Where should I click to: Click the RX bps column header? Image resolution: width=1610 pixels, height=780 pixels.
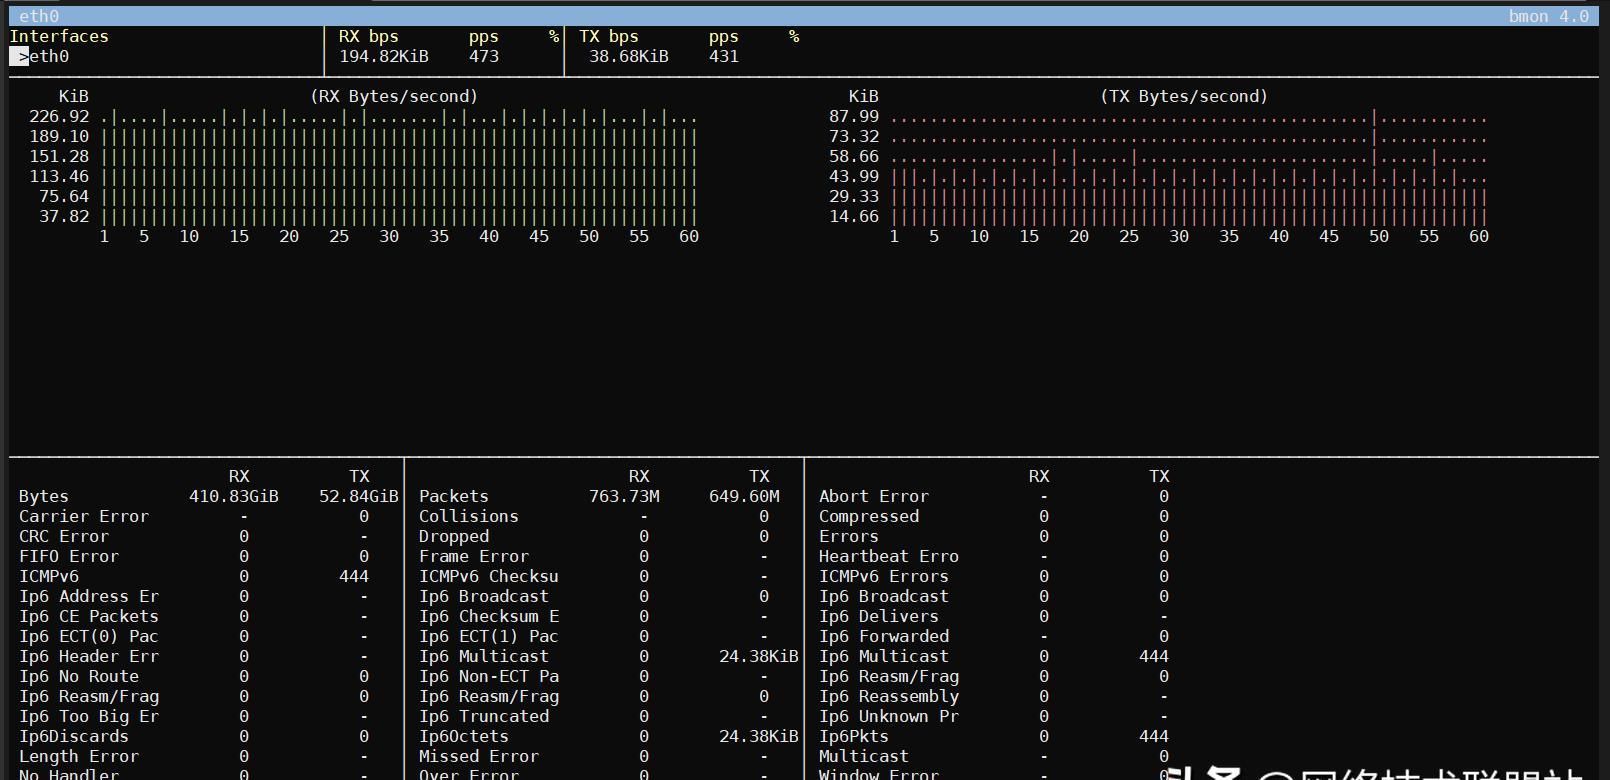pos(368,37)
